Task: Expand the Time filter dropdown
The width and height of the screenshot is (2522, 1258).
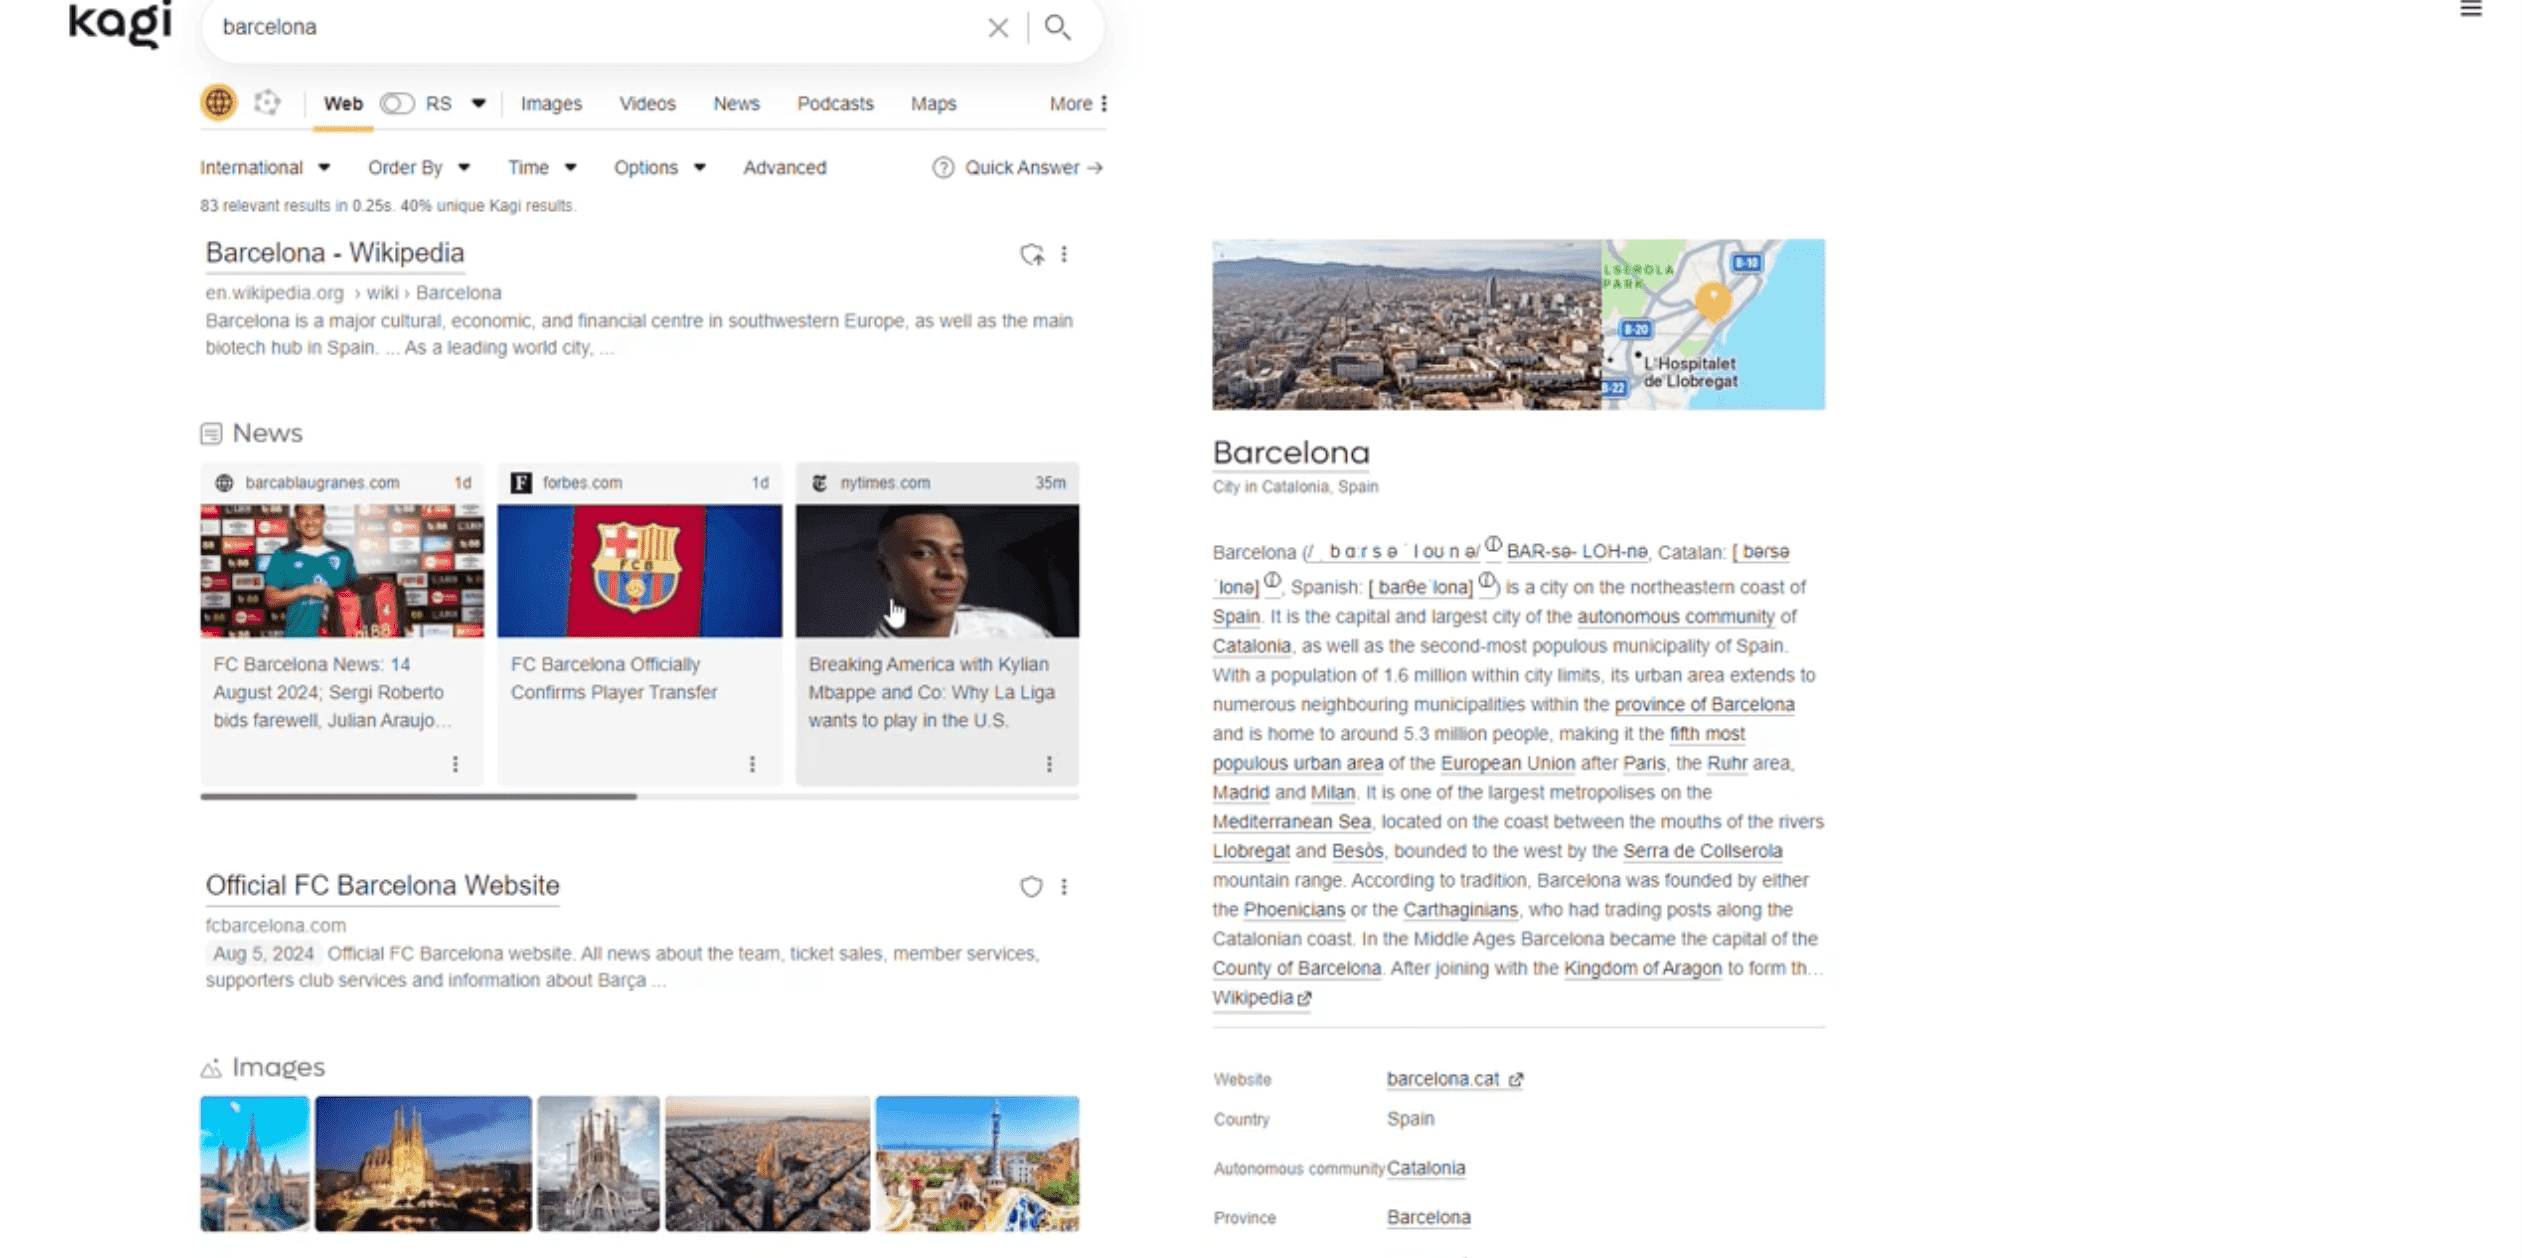Action: (542, 167)
